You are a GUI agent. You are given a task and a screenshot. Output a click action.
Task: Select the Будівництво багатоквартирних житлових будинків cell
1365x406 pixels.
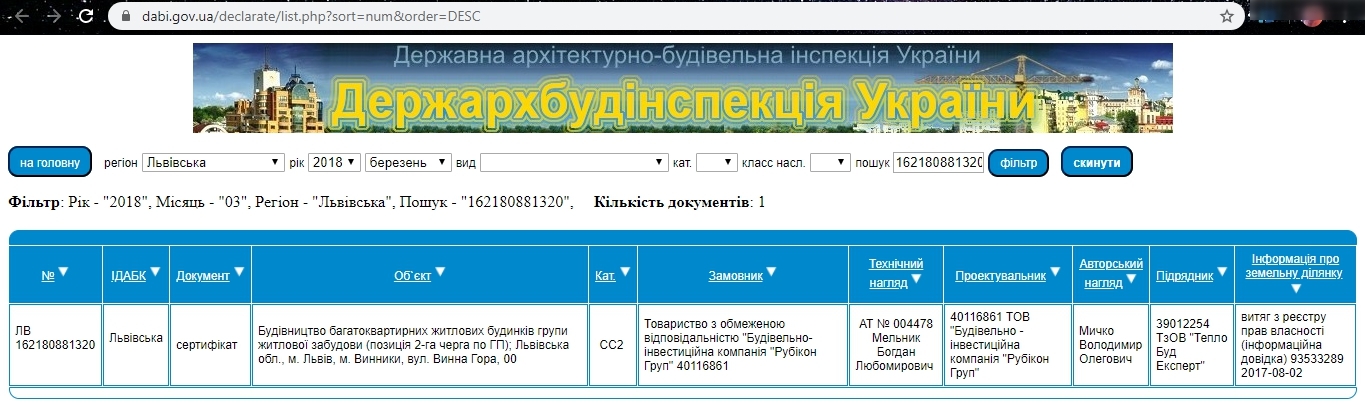click(x=419, y=345)
